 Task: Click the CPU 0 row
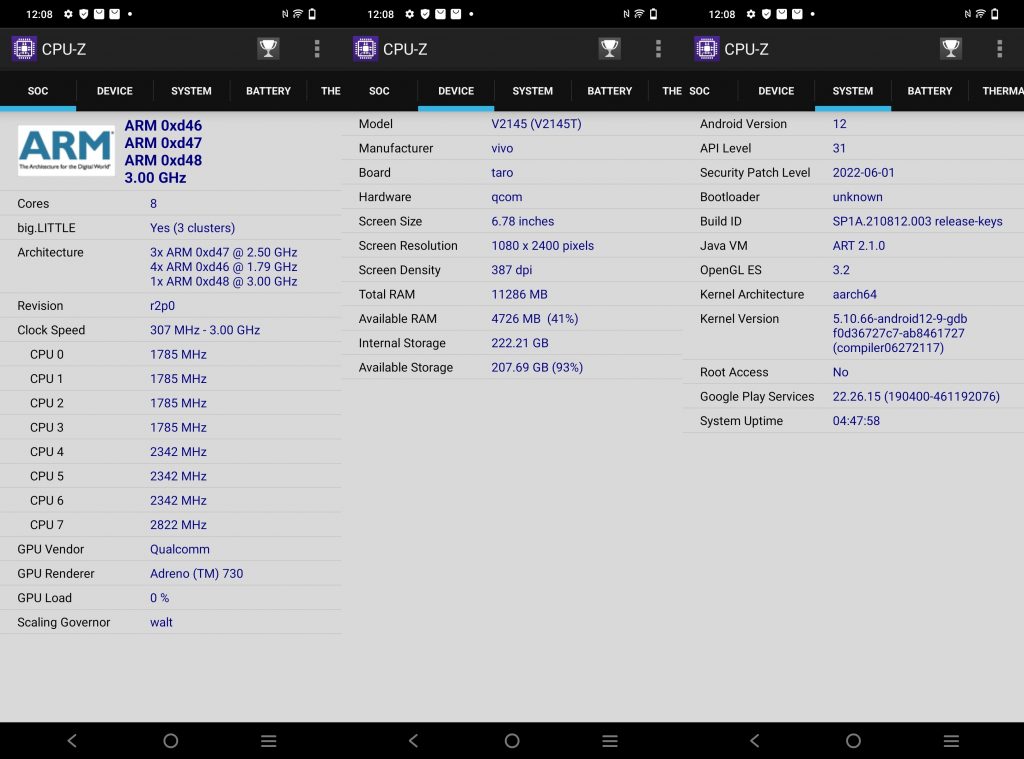(x=170, y=354)
